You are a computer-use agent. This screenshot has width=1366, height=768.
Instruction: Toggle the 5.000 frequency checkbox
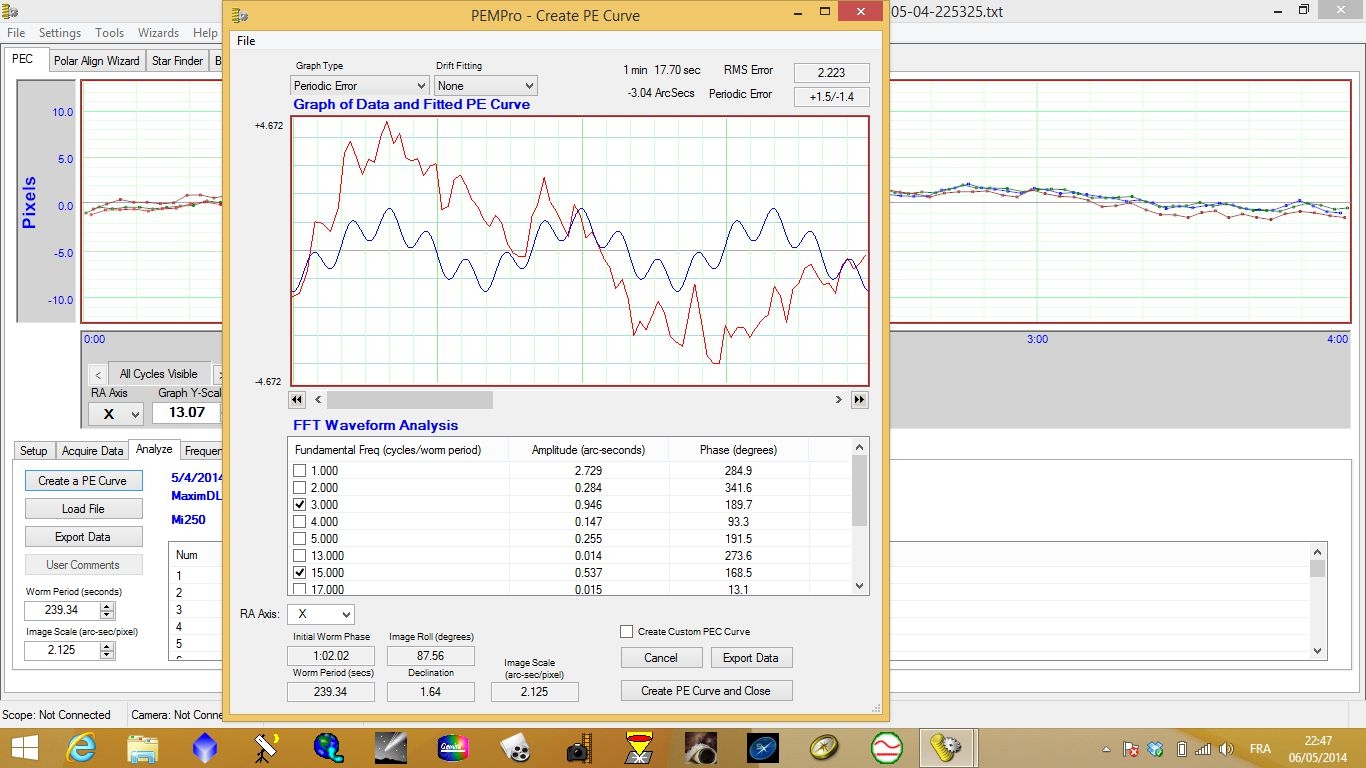click(300, 539)
